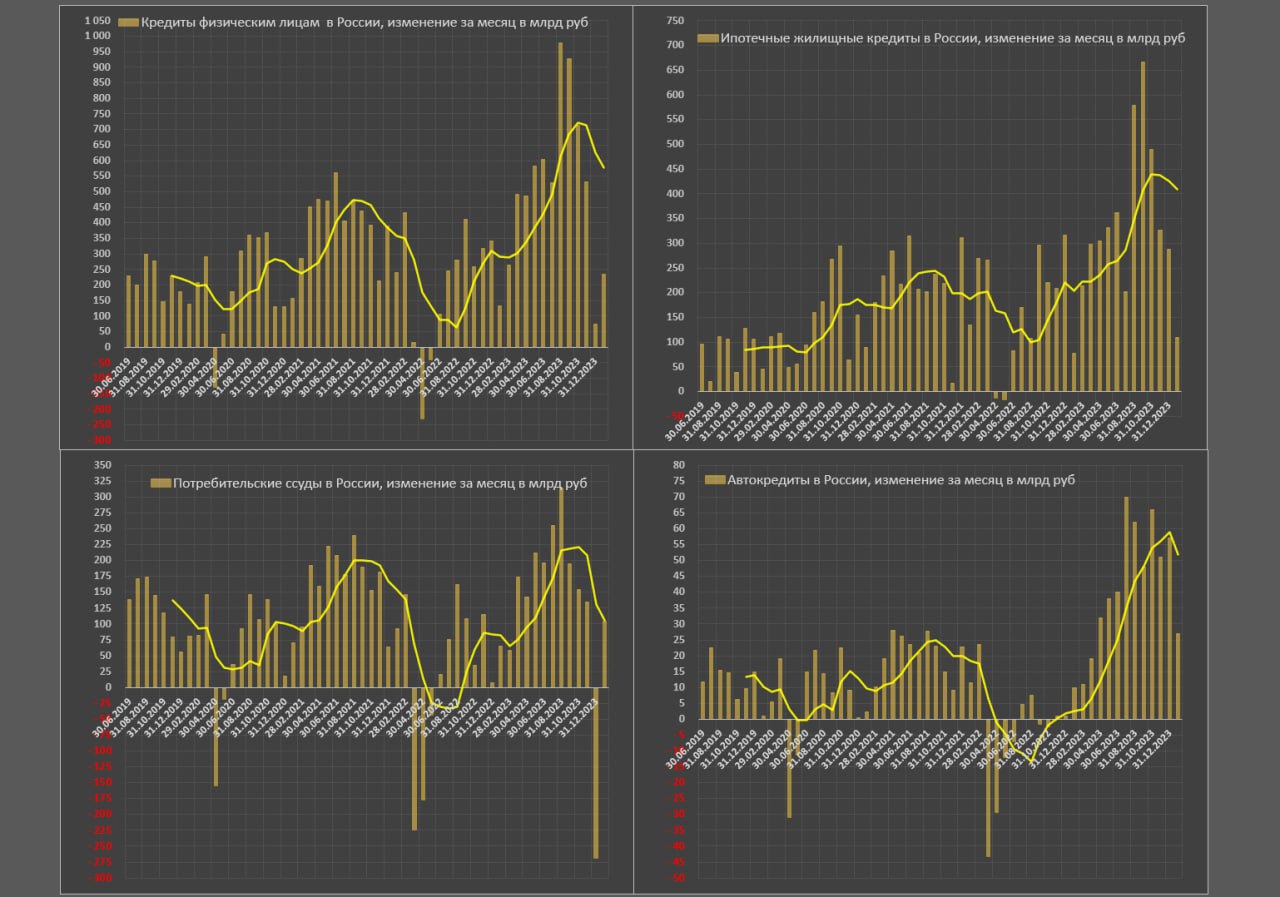Click the '40' axis label in the auto loans chart
This screenshot has width=1280, height=897.
[x=678, y=592]
